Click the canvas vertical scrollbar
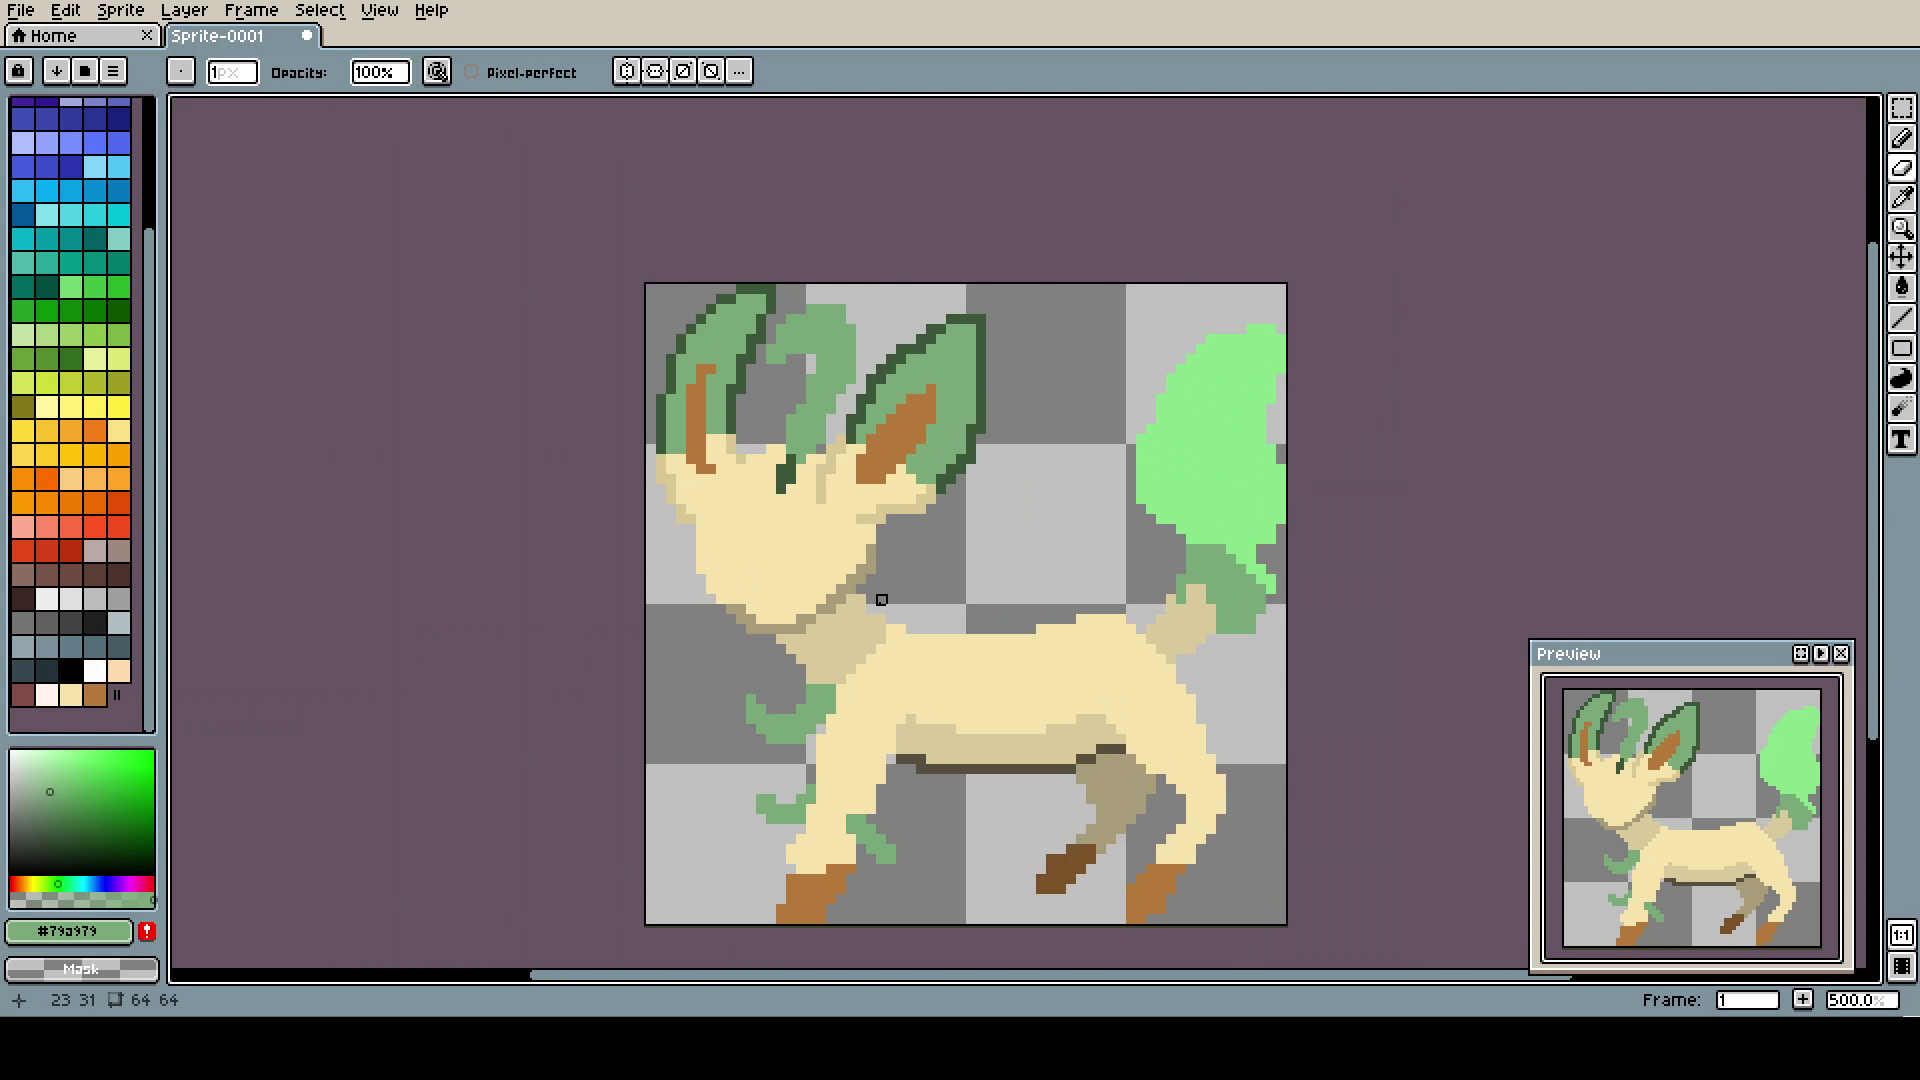Image resolution: width=1920 pixels, height=1080 pixels. (1874, 490)
